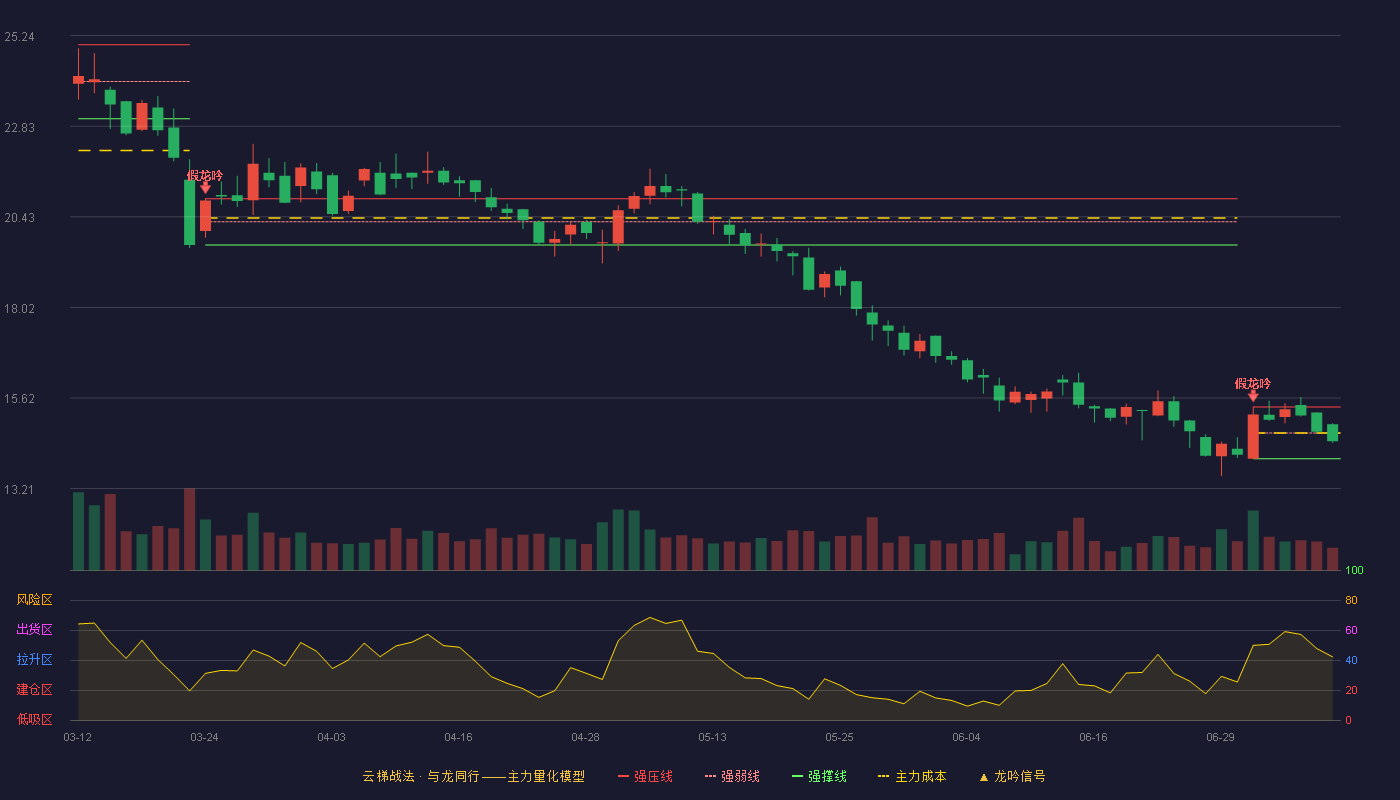Click the 云梯战法·与龙同行 主力量化模型 legend title
The image size is (1400, 800).
click(x=474, y=776)
